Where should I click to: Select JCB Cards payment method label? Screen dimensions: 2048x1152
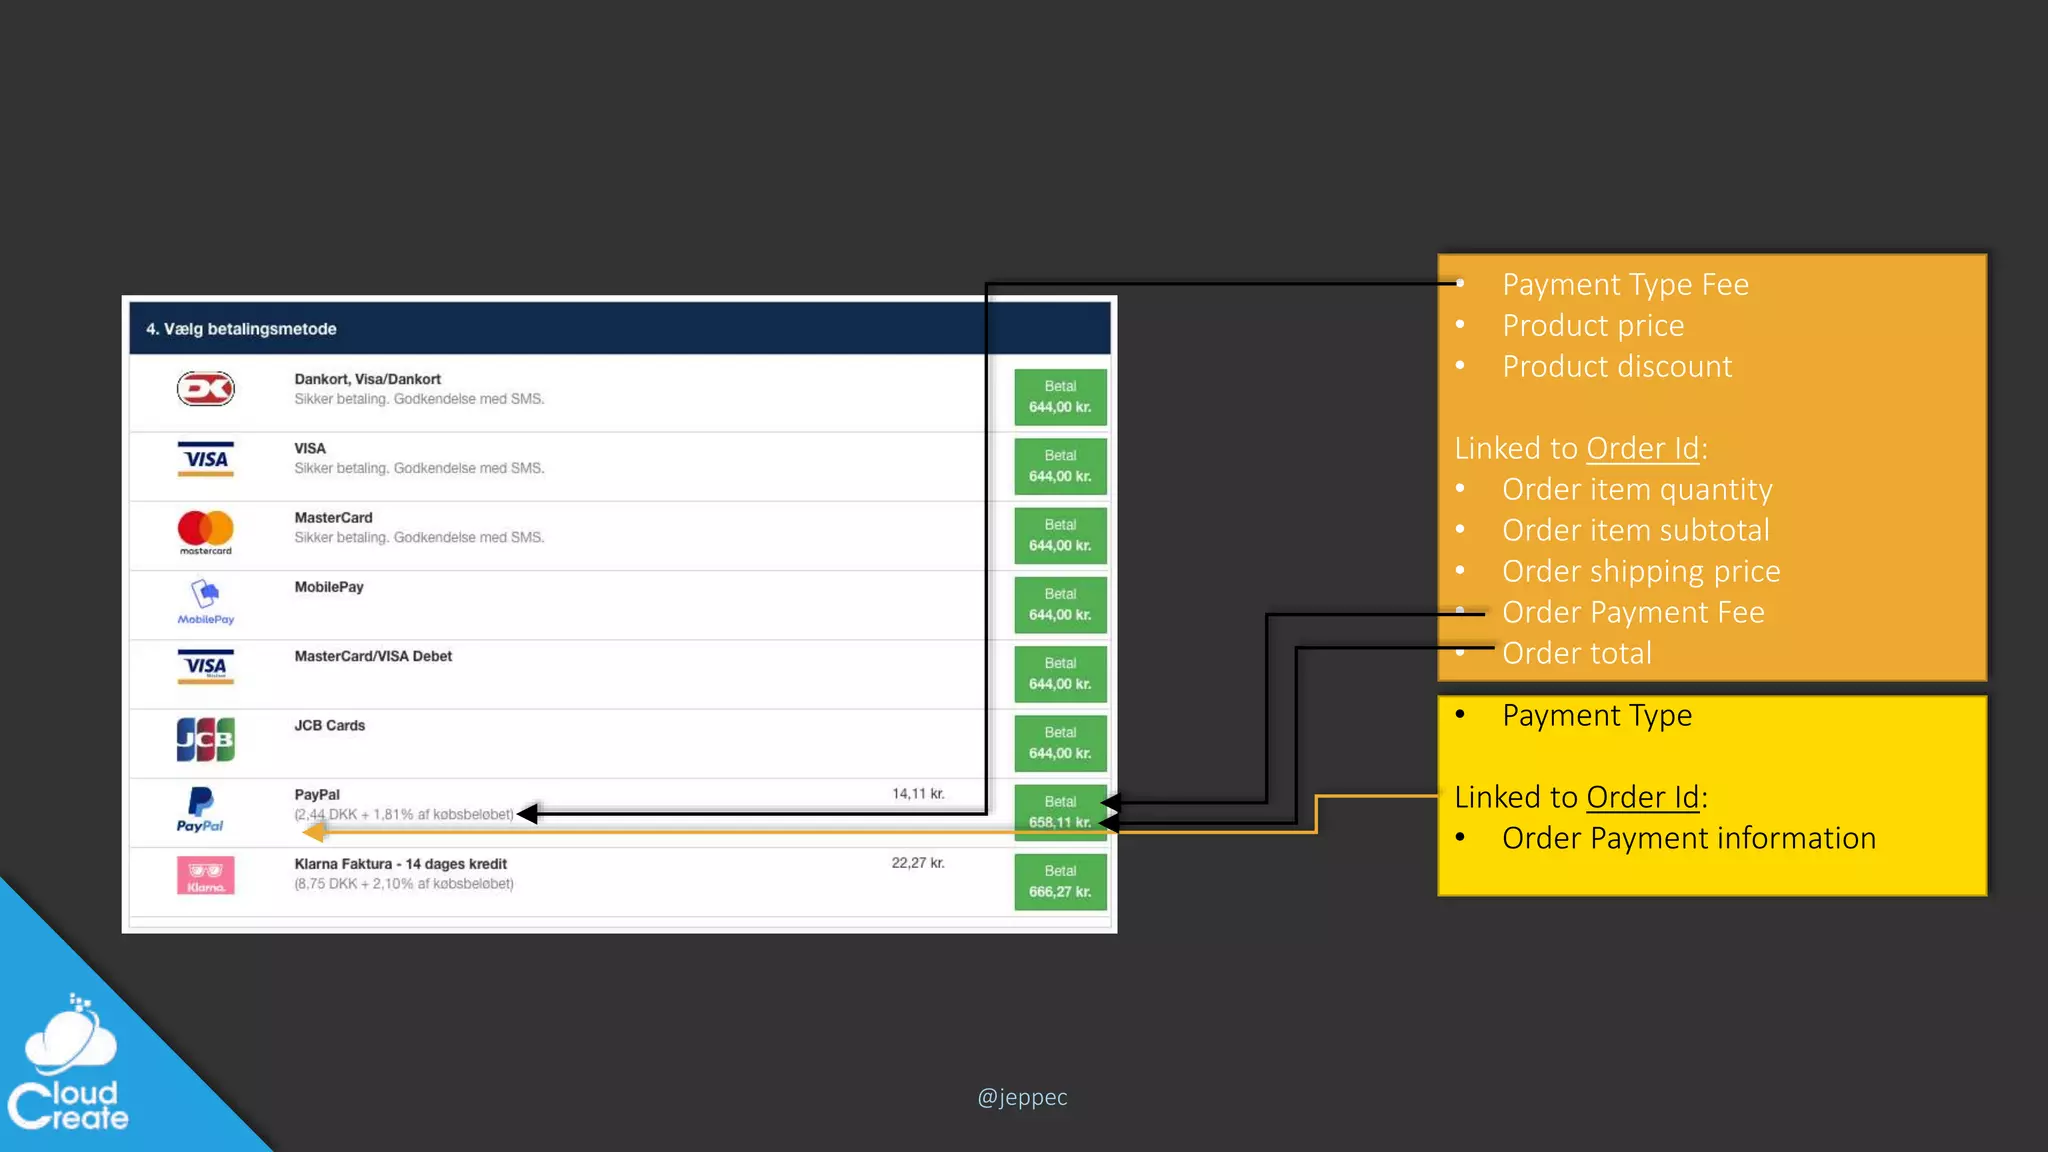[x=329, y=726]
